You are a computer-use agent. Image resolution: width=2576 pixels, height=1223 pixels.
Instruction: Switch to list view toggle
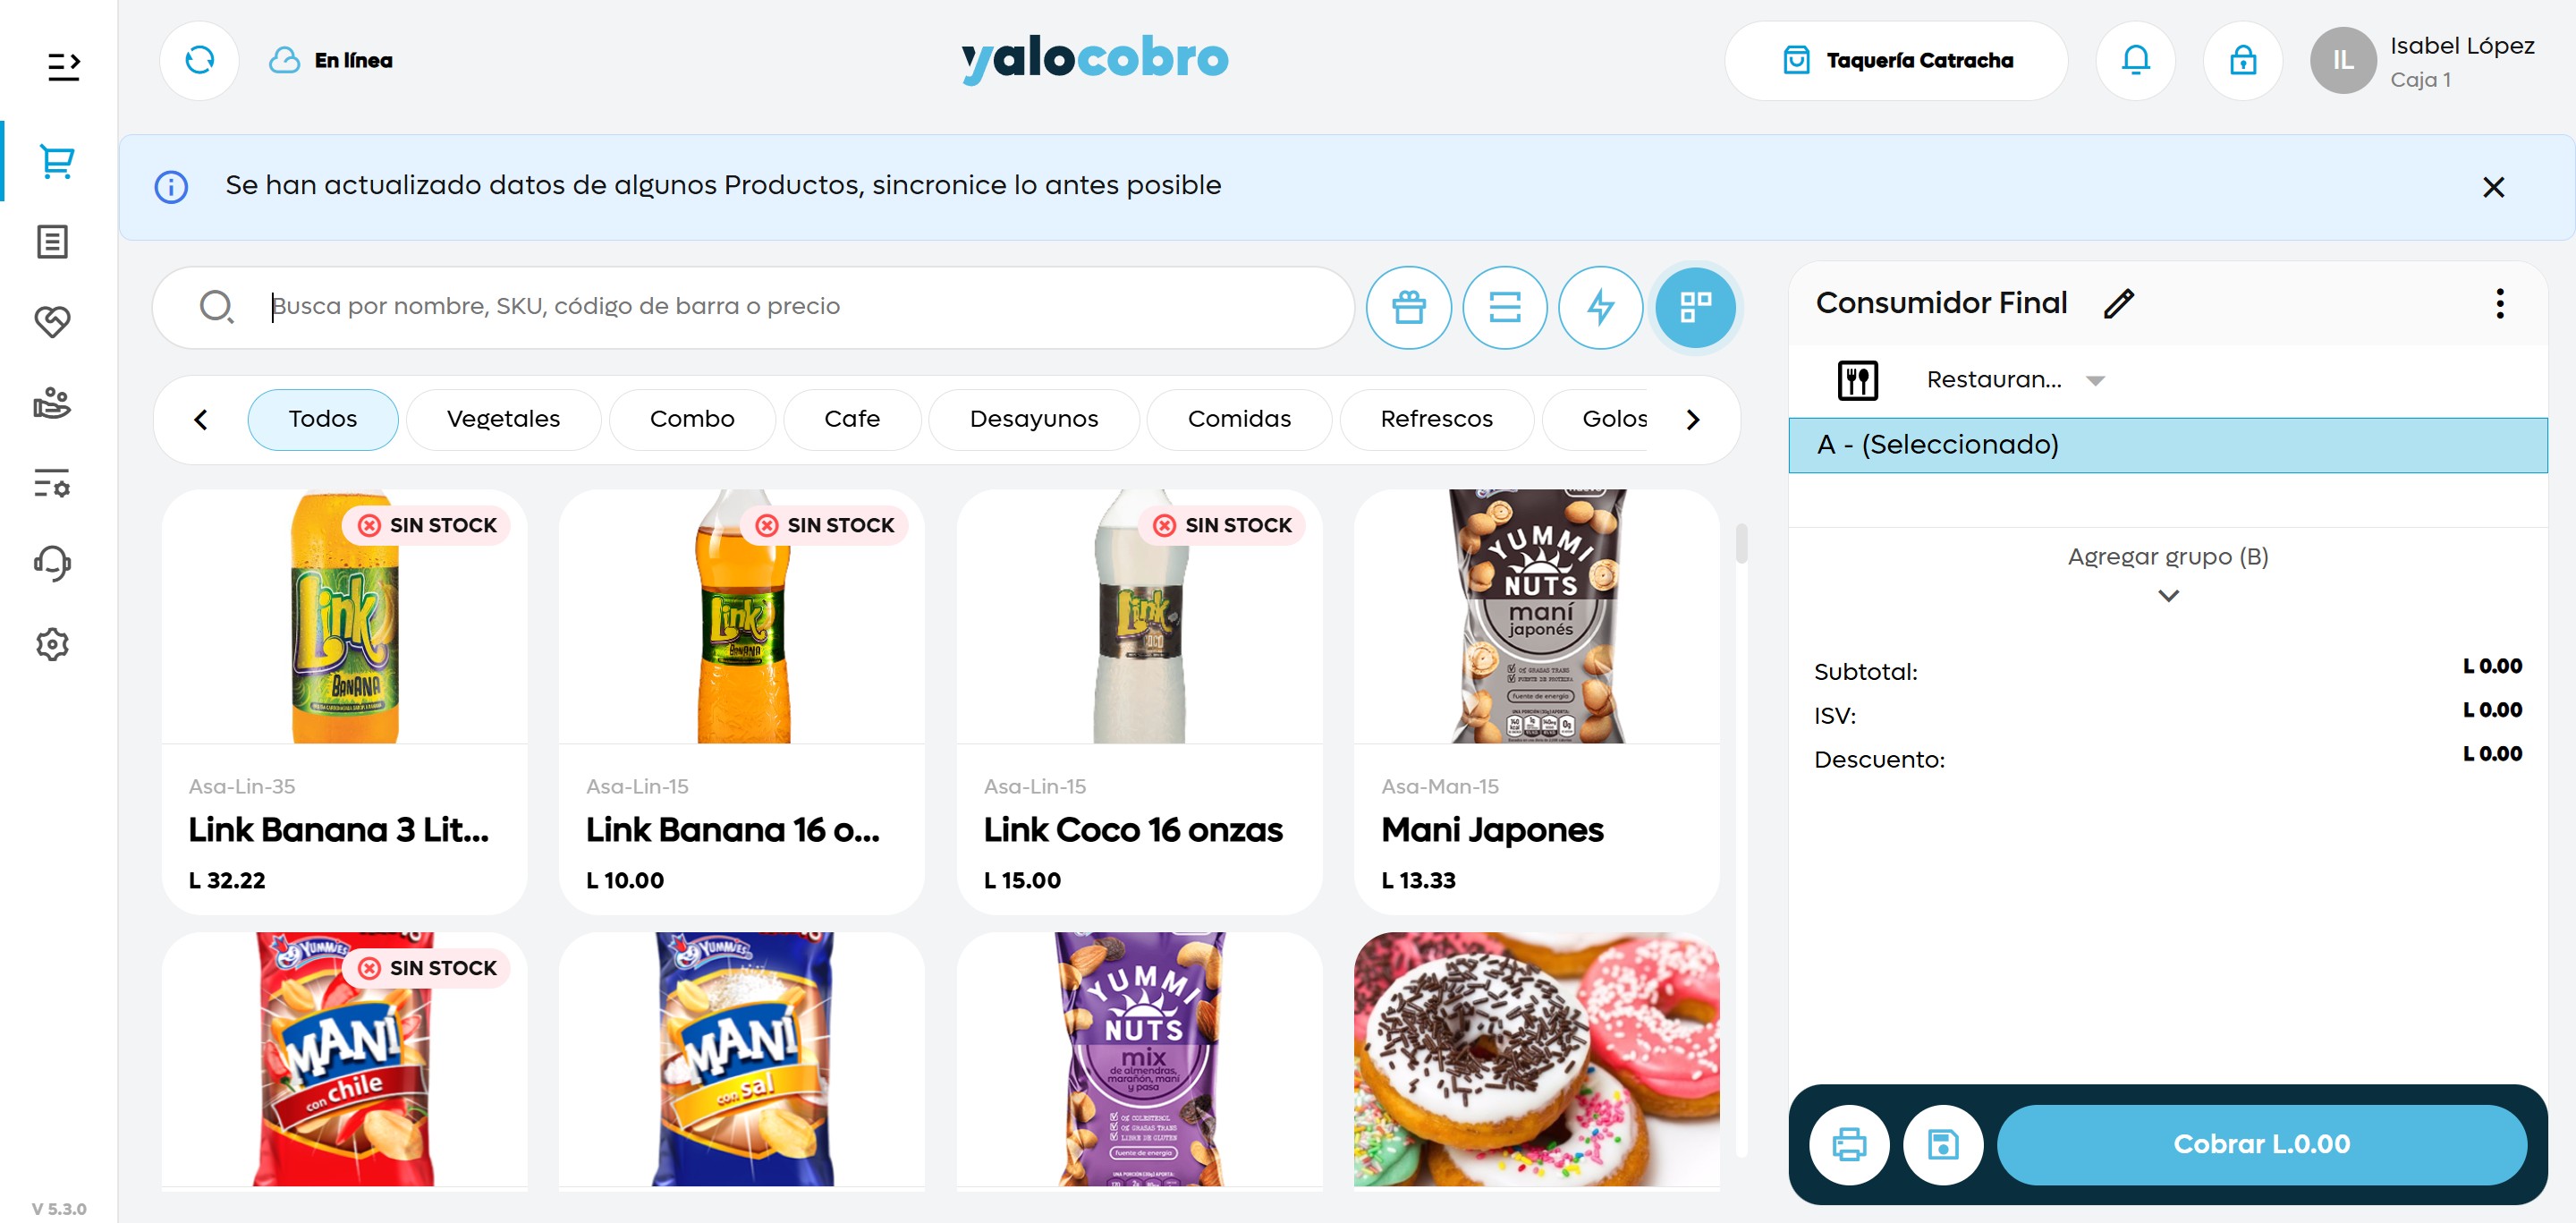[1504, 307]
